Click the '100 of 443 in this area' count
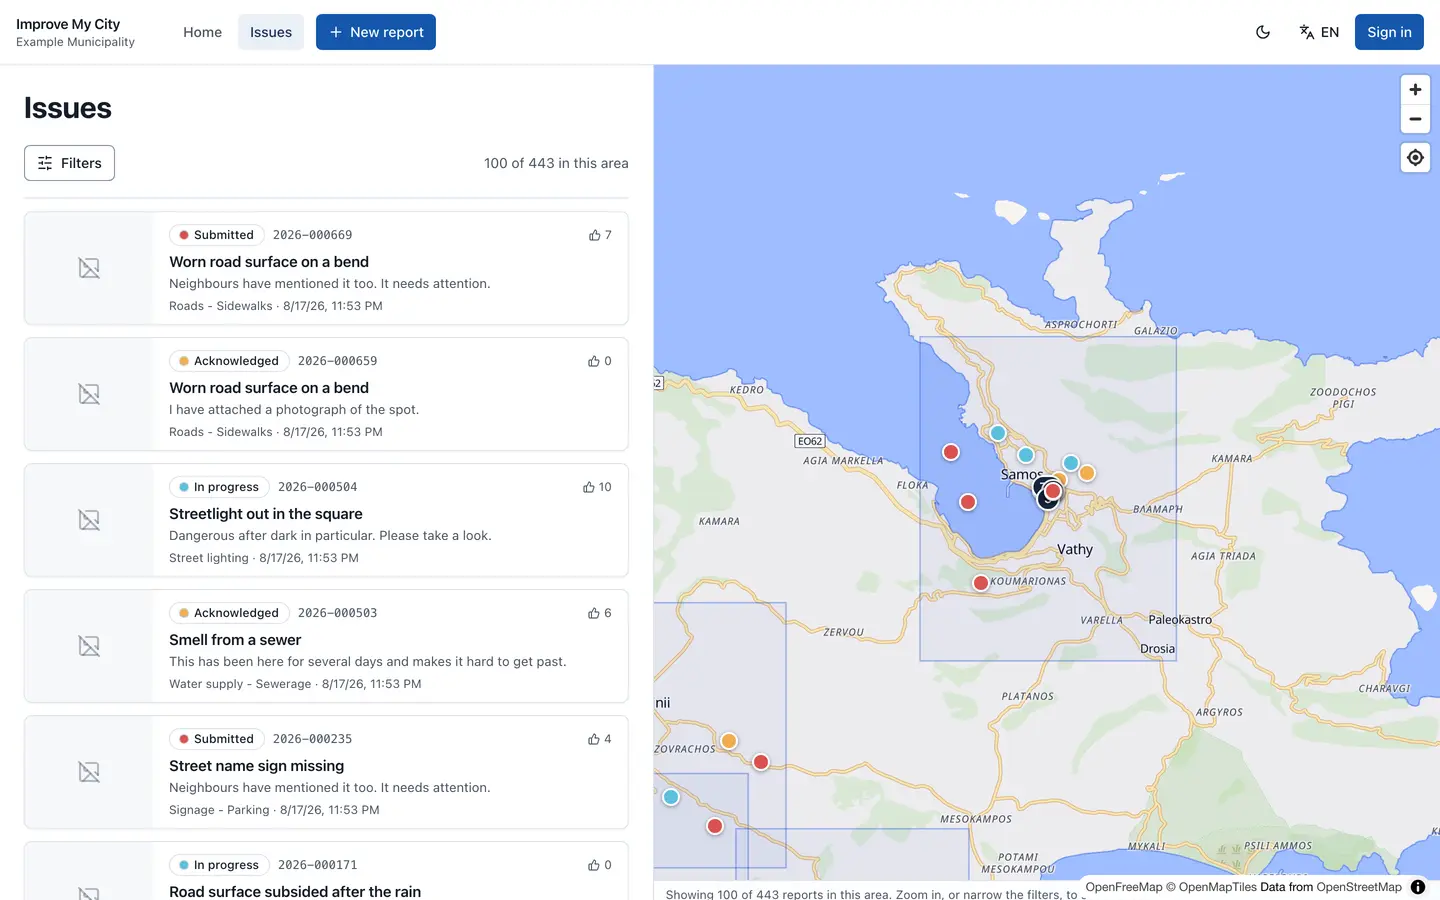Image resolution: width=1440 pixels, height=900 pixels. coord(556,163)
